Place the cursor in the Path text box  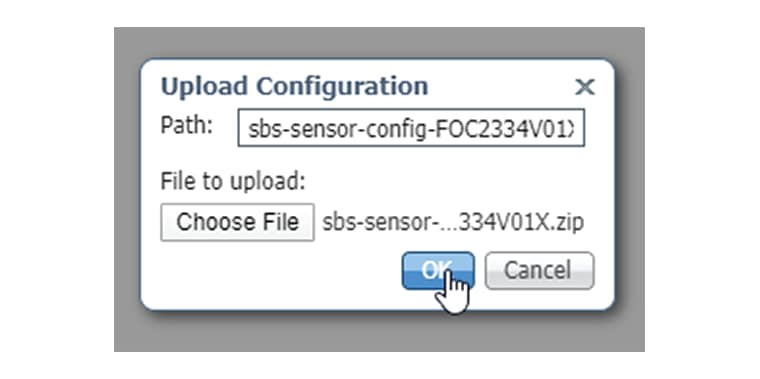pyautogui.click(x=411, y=127)
